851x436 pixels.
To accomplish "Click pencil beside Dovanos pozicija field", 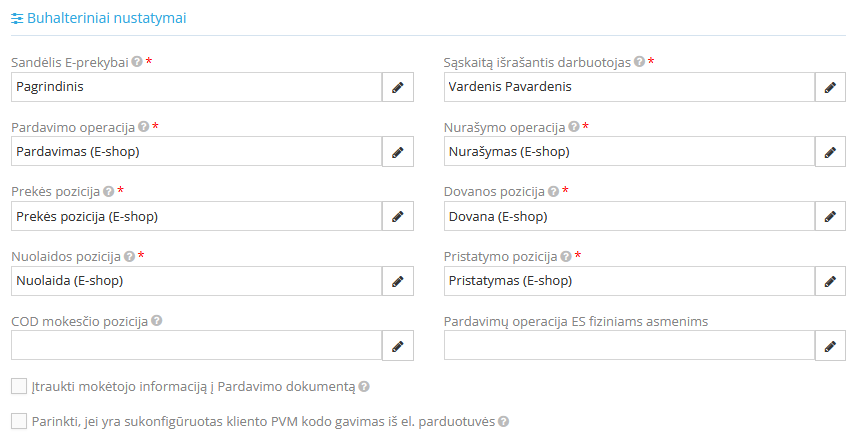I will point(830,216).
